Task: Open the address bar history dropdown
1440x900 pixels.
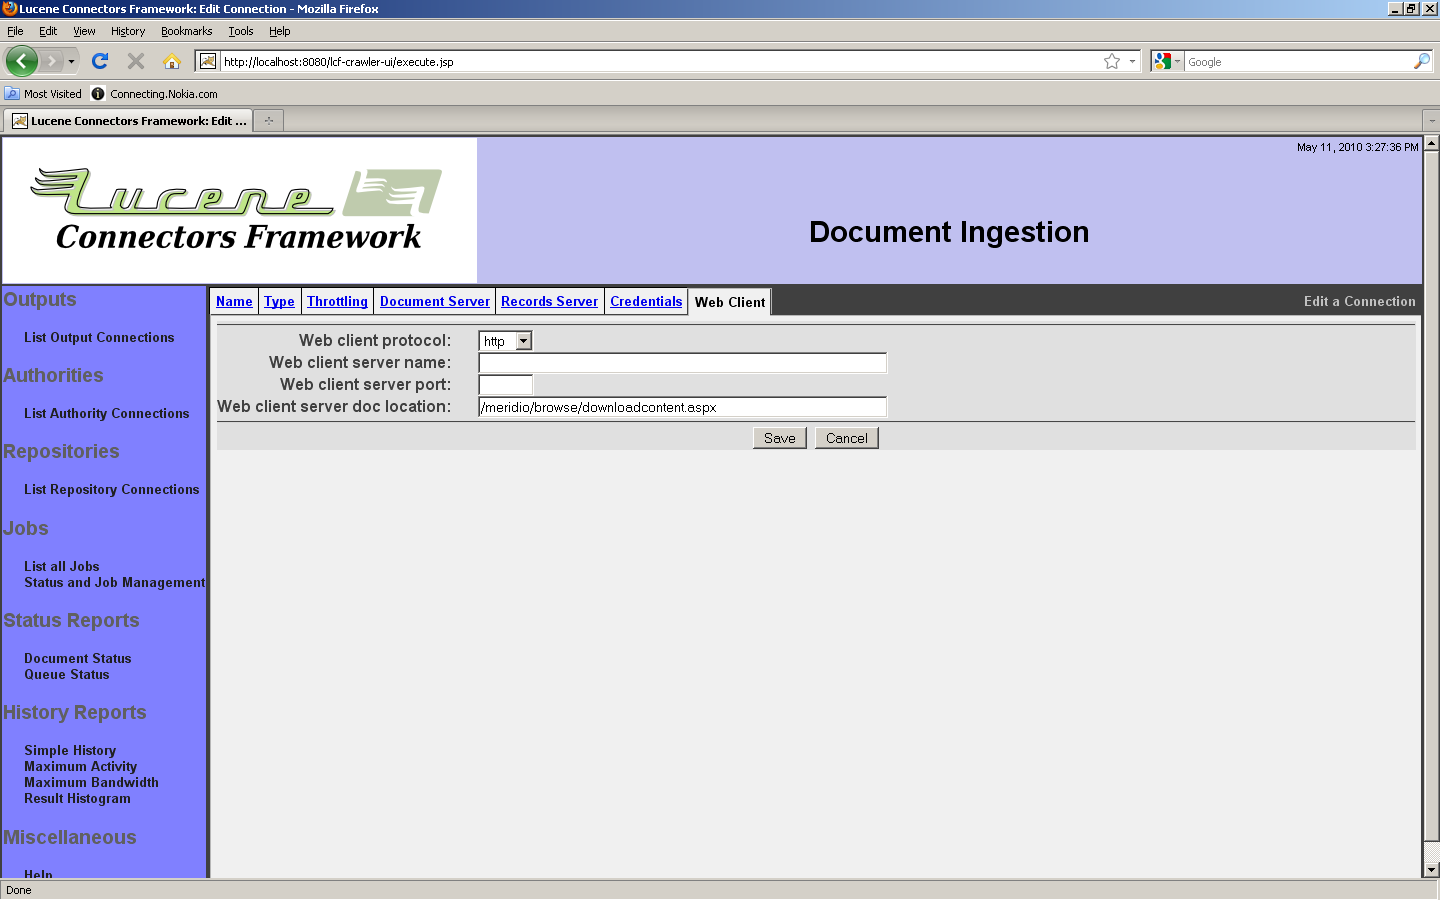Action: (1132, 61)
